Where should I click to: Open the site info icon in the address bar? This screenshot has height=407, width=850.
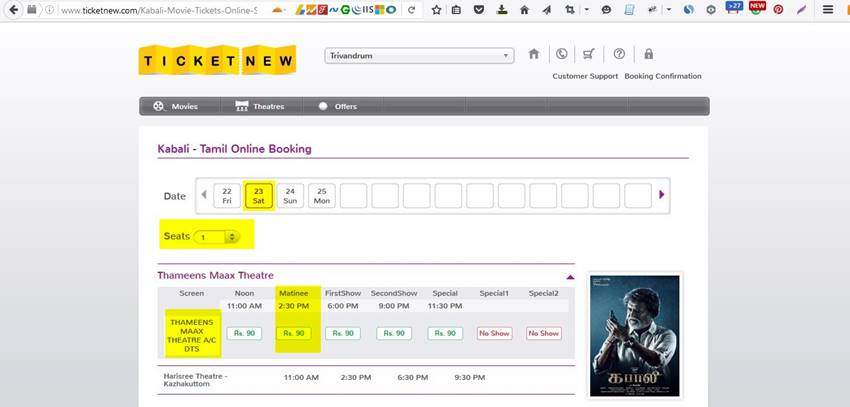[49, 10]
